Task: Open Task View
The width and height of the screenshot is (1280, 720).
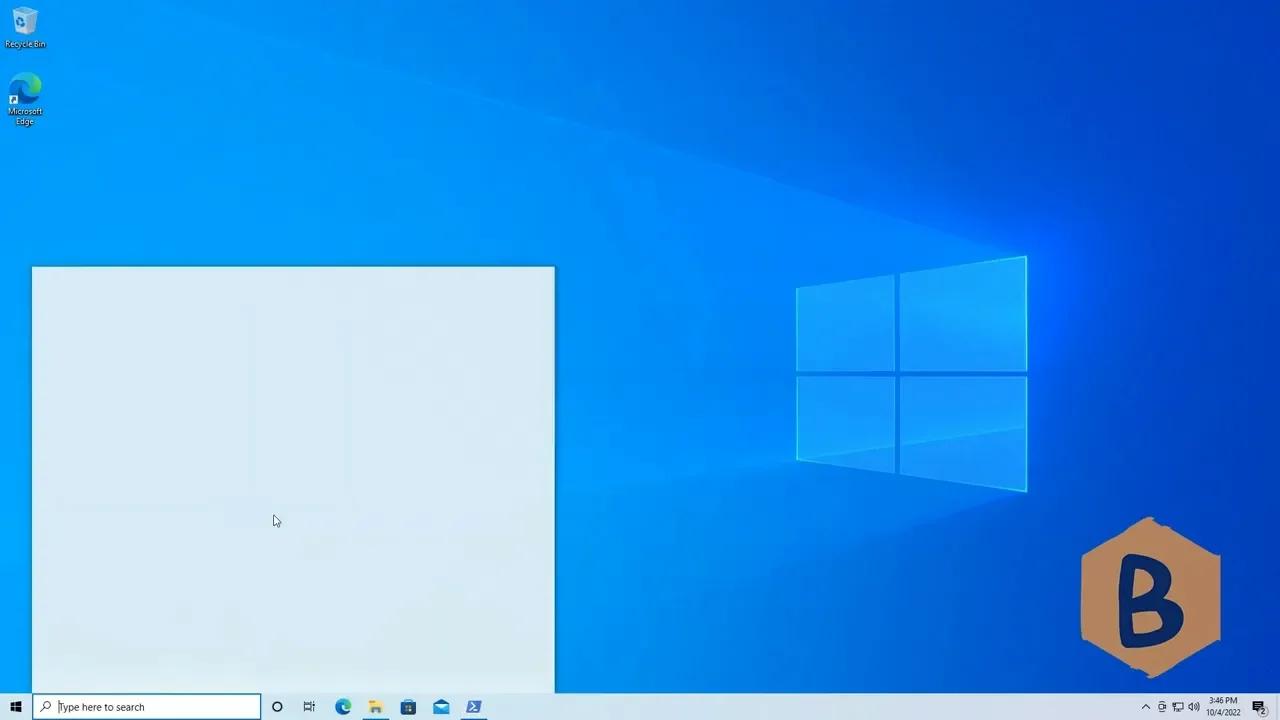Action: [x=309, y=707]
